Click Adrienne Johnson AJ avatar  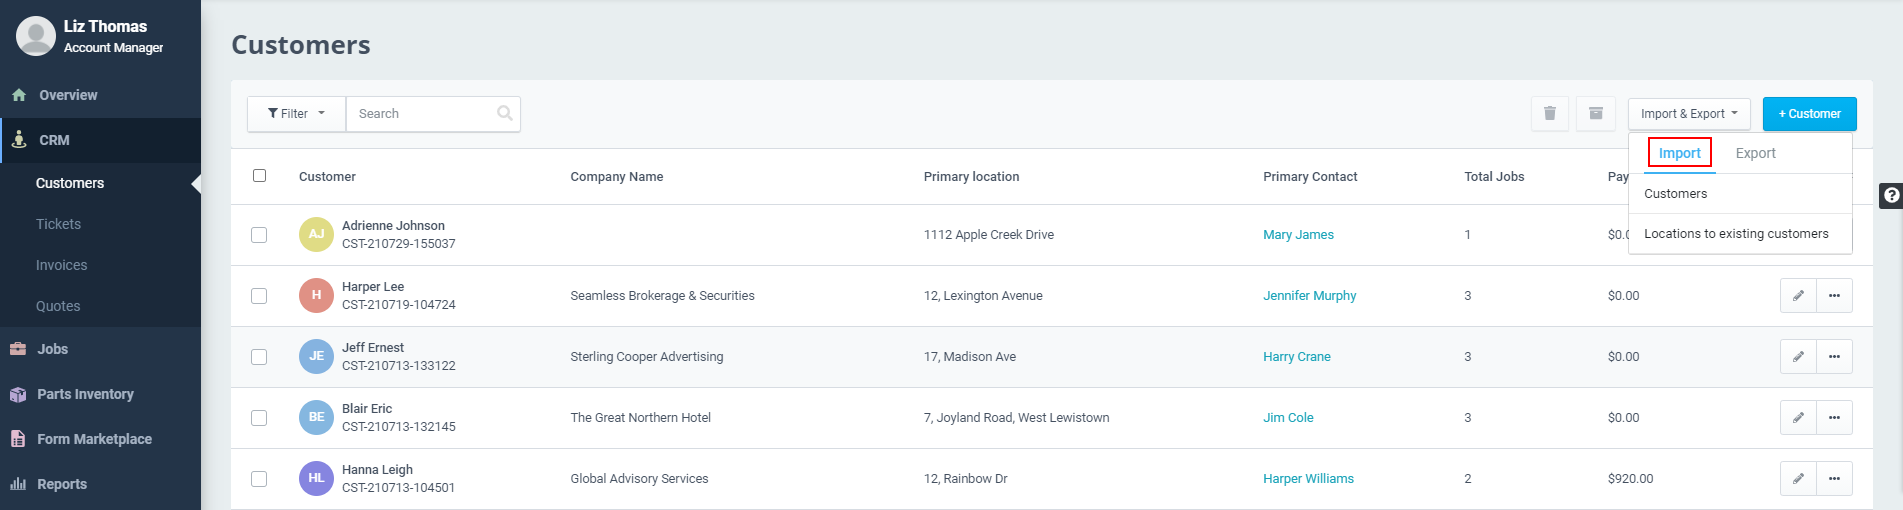(x=316, y=234)
